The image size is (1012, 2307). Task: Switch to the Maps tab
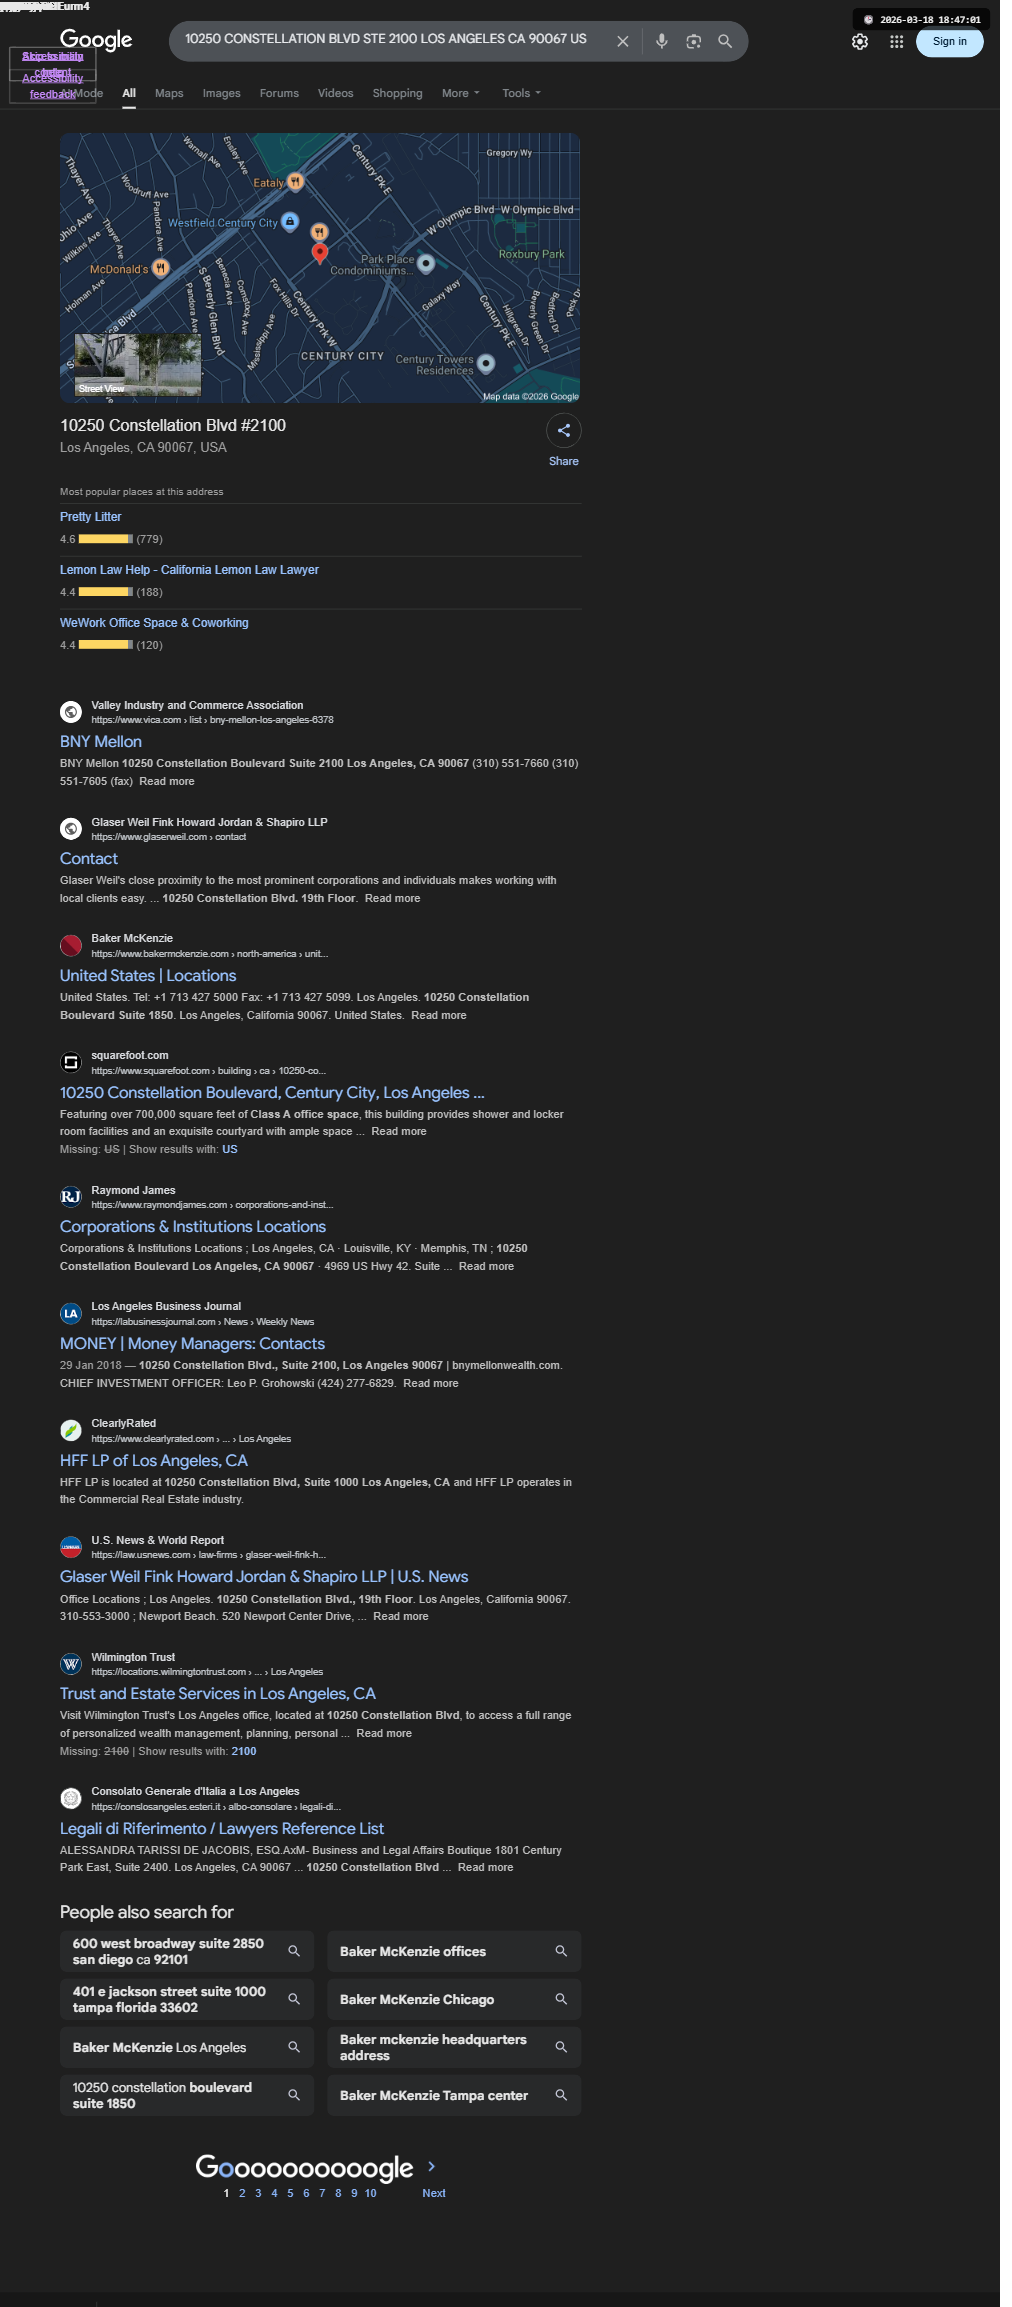tap(169, 93)
